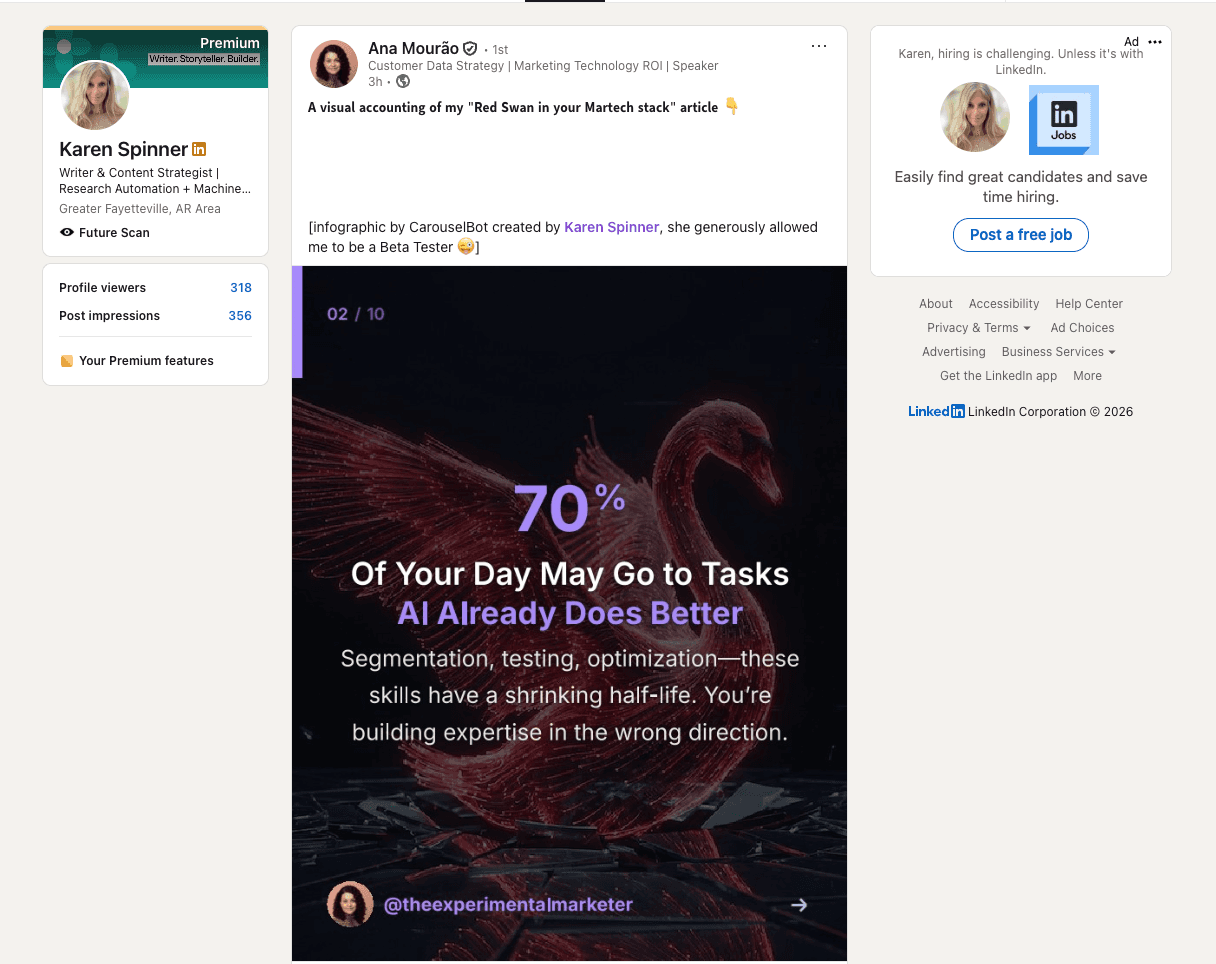Open the More footer menu

(1087, 376)
